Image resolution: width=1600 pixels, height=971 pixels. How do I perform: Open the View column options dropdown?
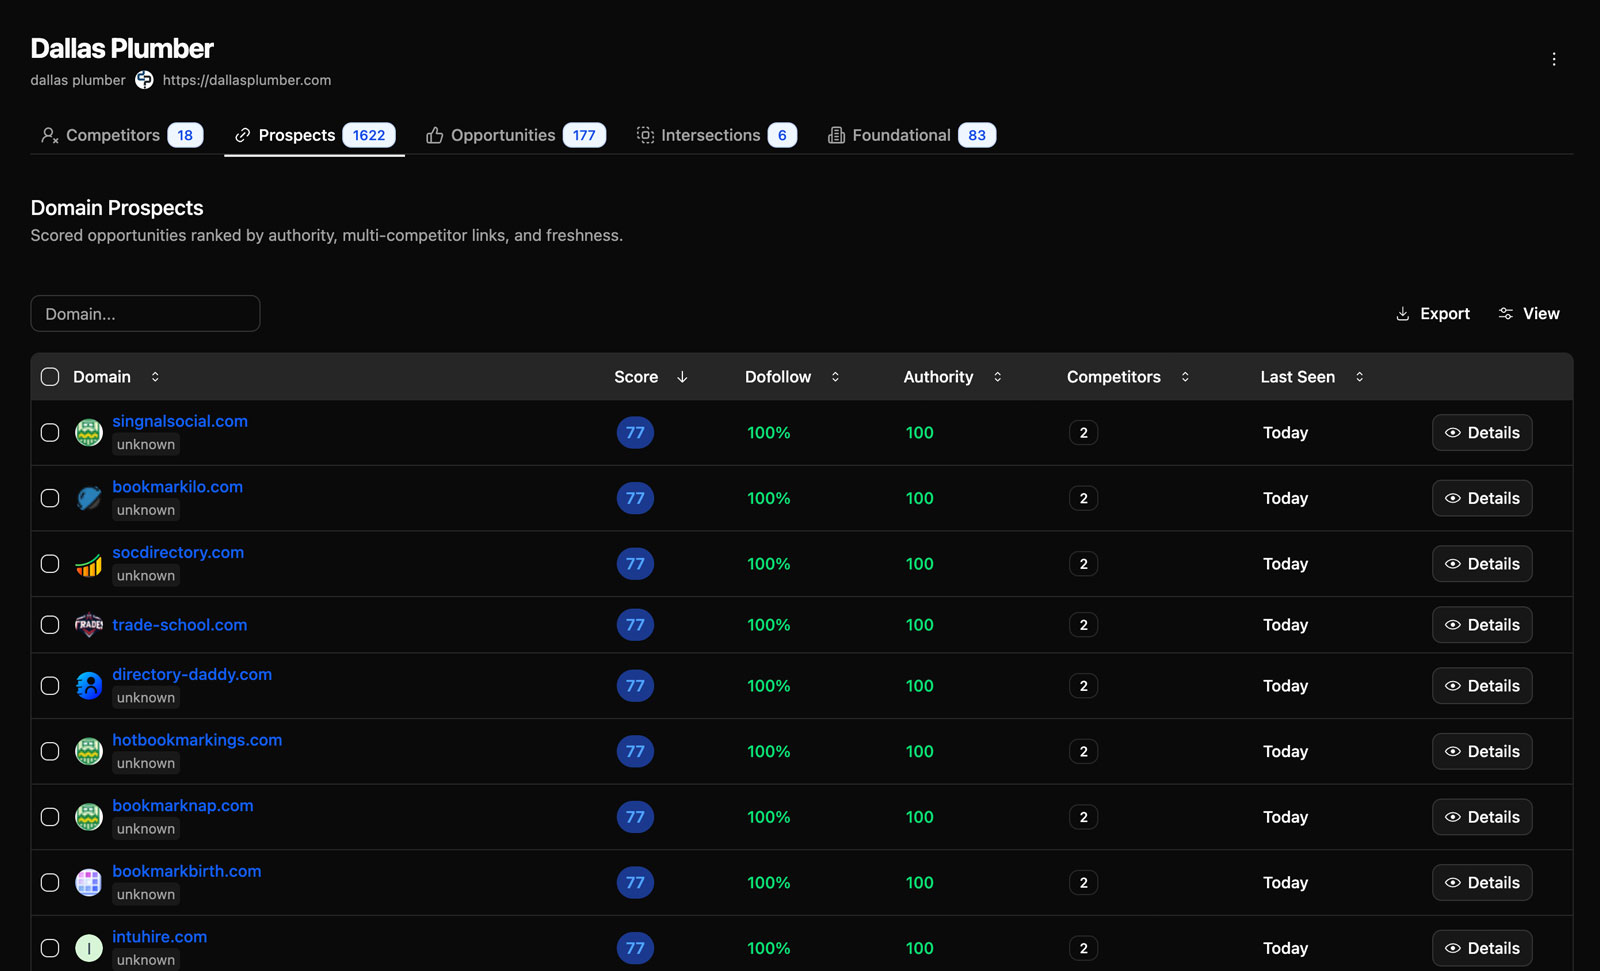[x=1529, y=314]
